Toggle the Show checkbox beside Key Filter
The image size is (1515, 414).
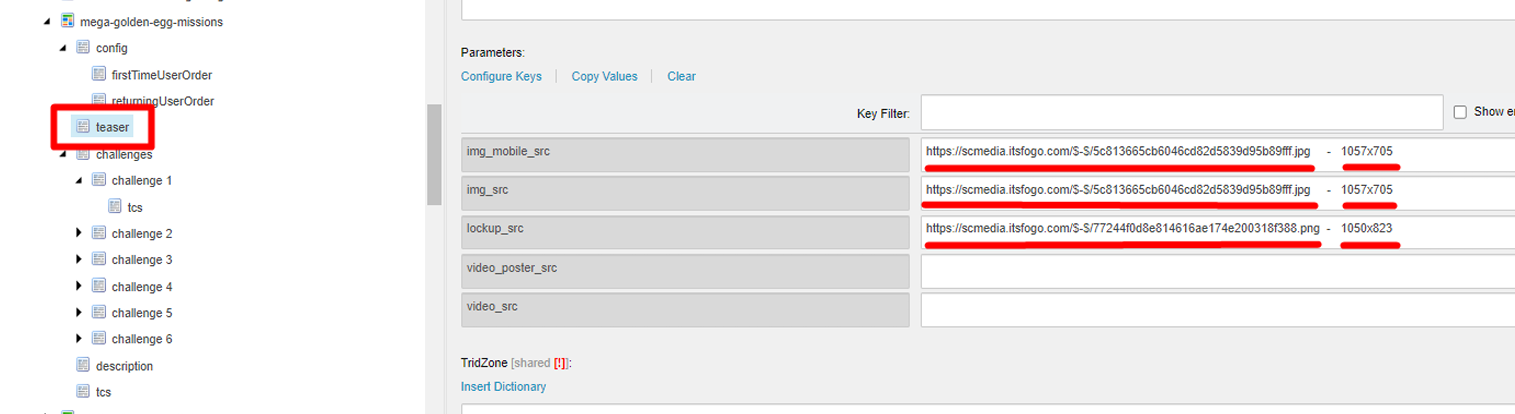pos(1460,112)
